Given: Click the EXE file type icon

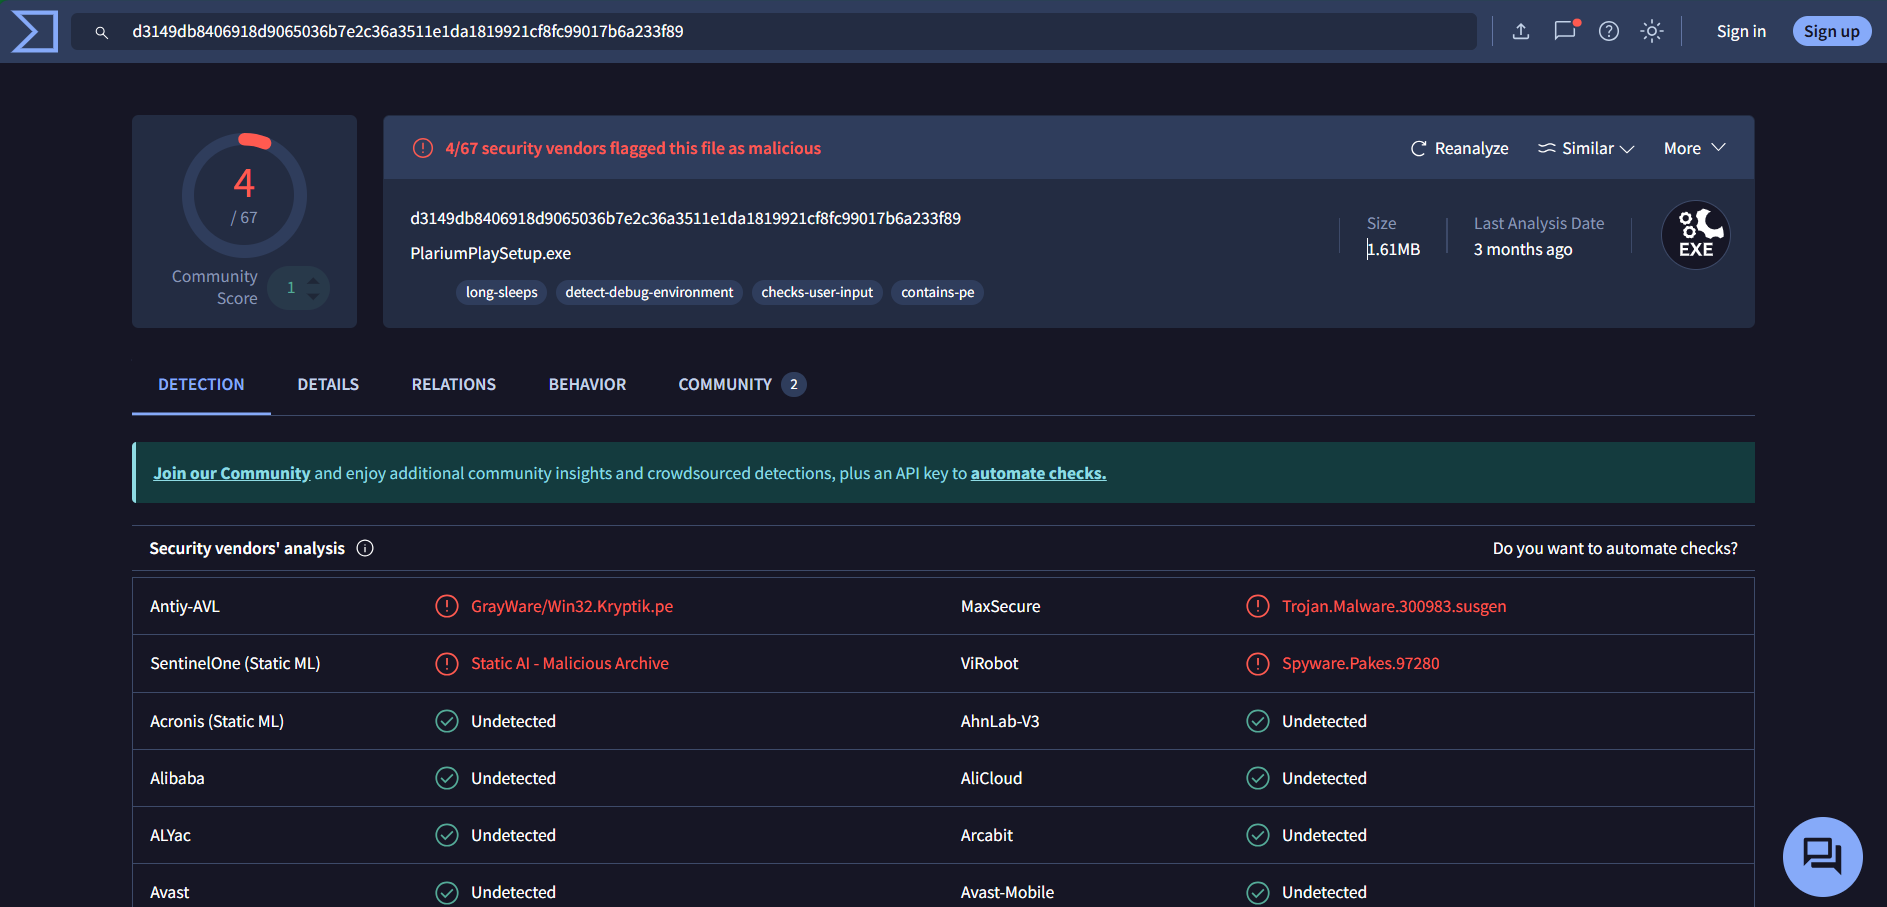Looking at the screenshot, I should tap(1696, 235).
